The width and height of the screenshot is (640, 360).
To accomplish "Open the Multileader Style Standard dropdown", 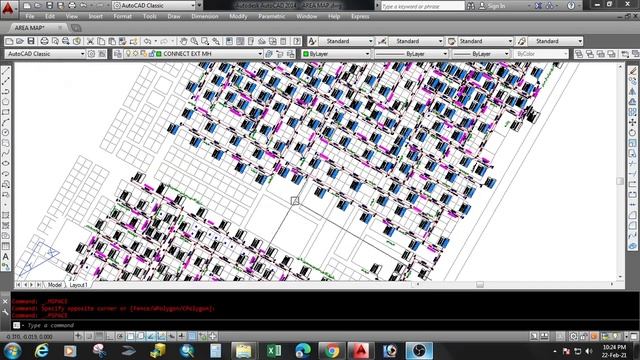I will click(555, 41).
